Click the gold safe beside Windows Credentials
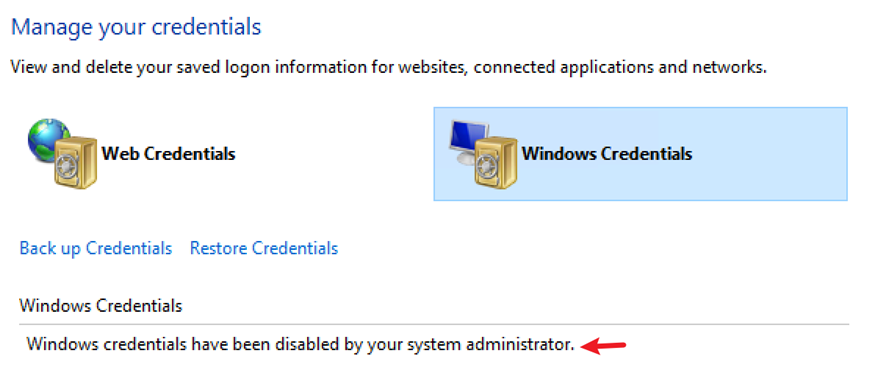The width and height of the screenshot is (884, 366). coord(497,163)
